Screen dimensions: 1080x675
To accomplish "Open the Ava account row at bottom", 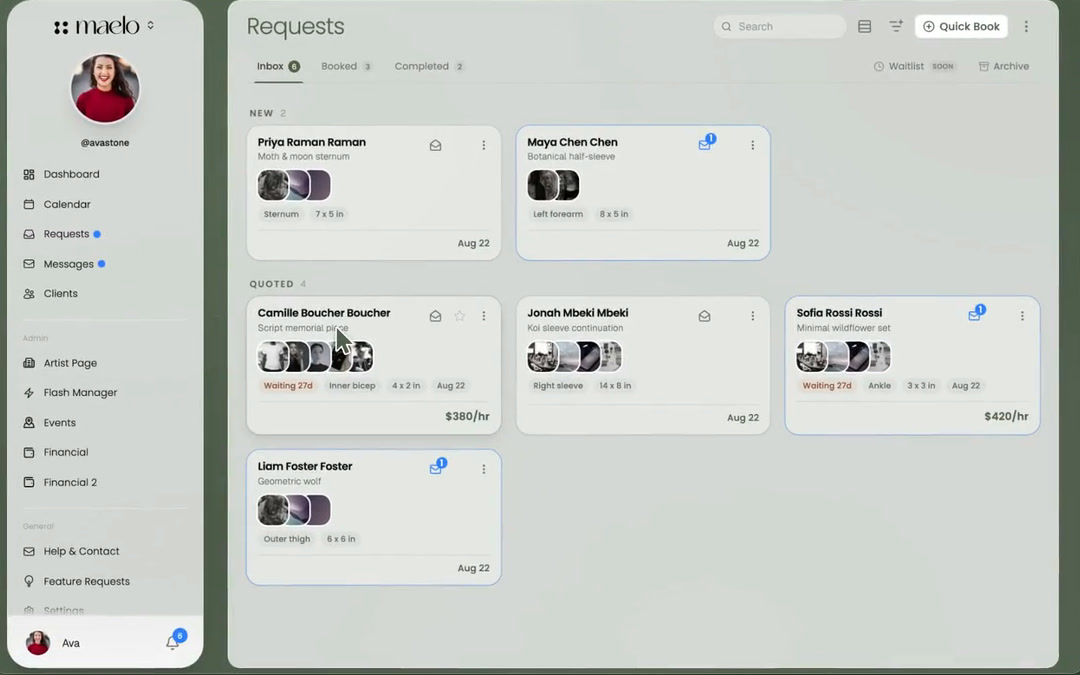I will click(105, 643).
